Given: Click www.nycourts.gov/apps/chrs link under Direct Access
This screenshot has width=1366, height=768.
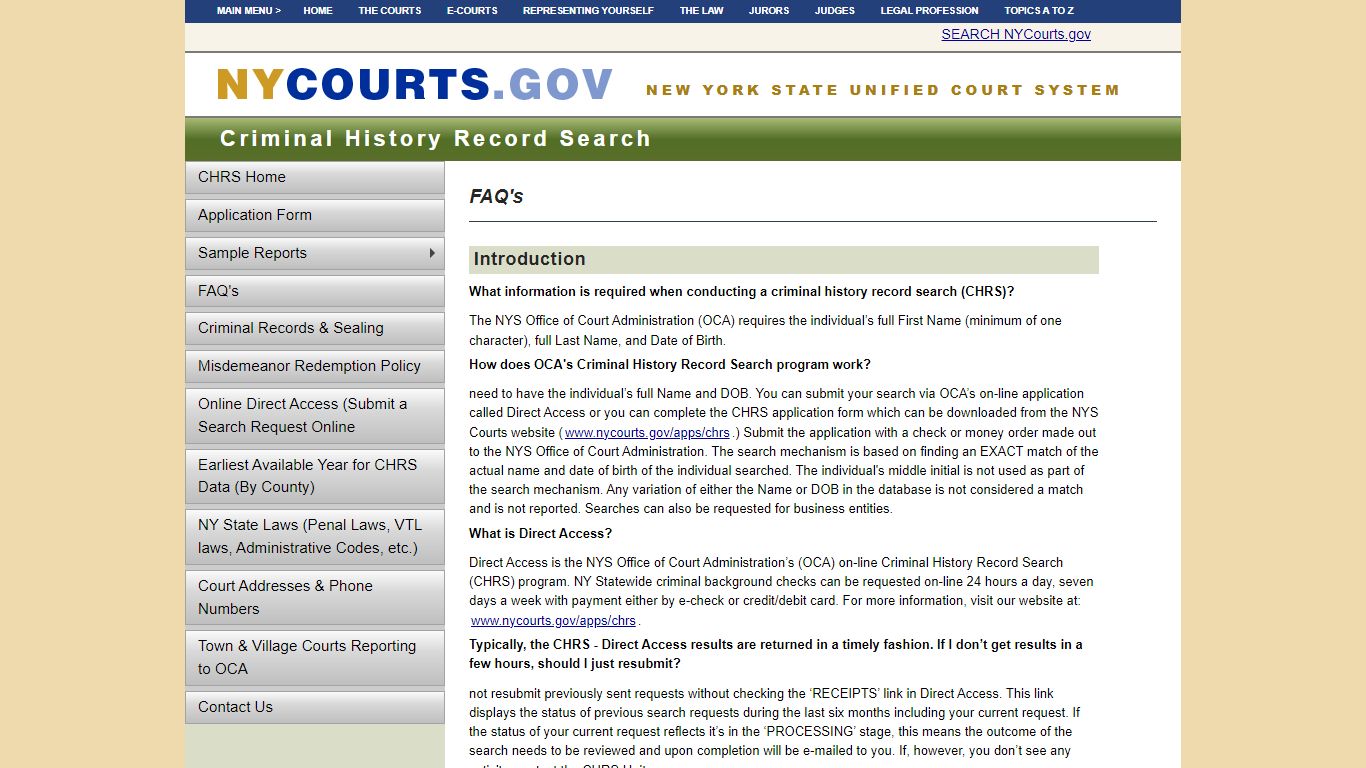Looking at the screenshot, I should click(x=553, y=620).
